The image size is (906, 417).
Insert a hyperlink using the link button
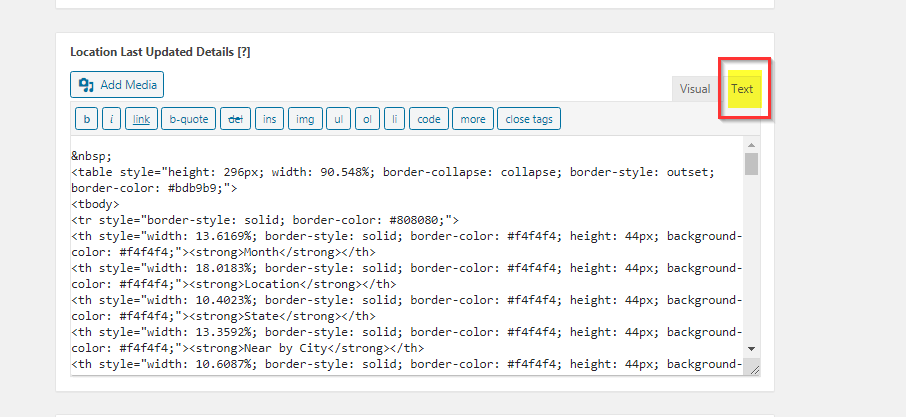point(141,120)
